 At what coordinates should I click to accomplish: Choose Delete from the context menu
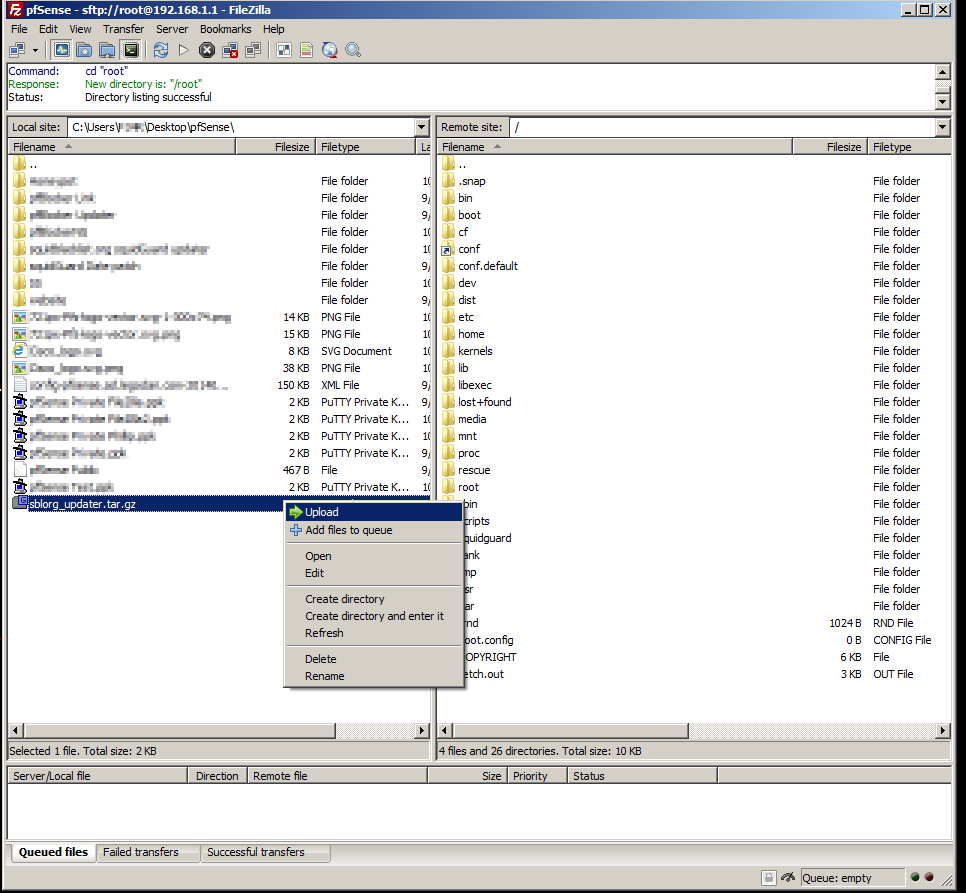point(374,659)
